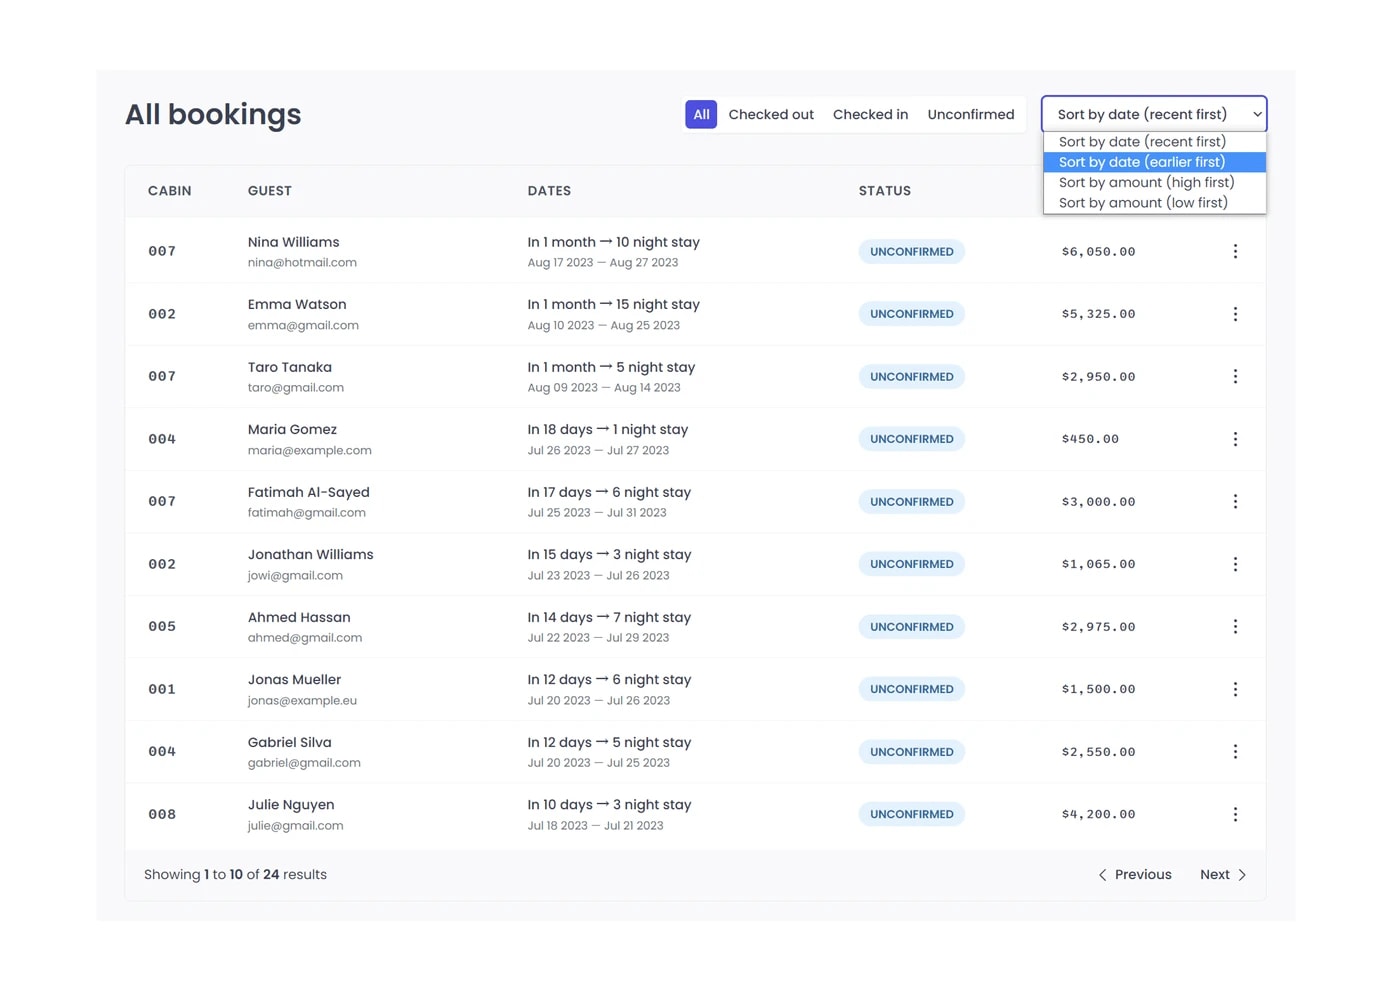Click the STATUS column header

click(x=885, y=191)
